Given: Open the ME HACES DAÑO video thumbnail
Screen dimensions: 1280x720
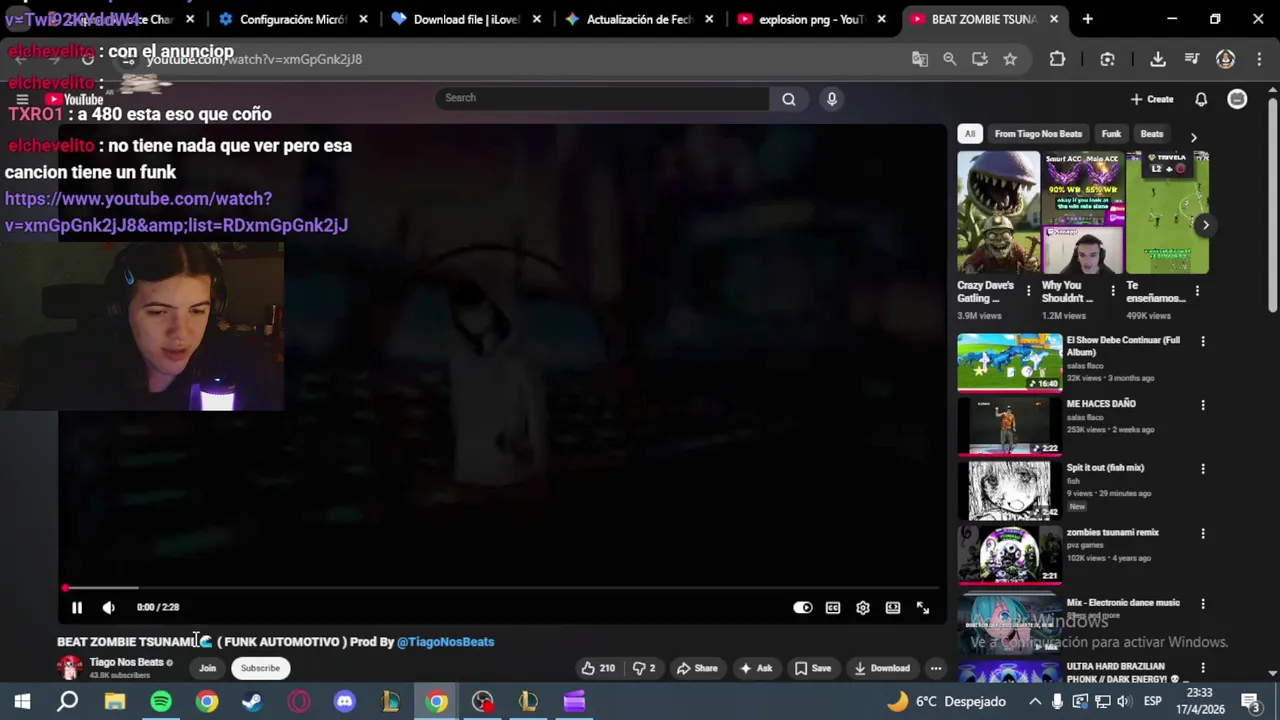Looking at the screenshot, I should (1010, 426).
